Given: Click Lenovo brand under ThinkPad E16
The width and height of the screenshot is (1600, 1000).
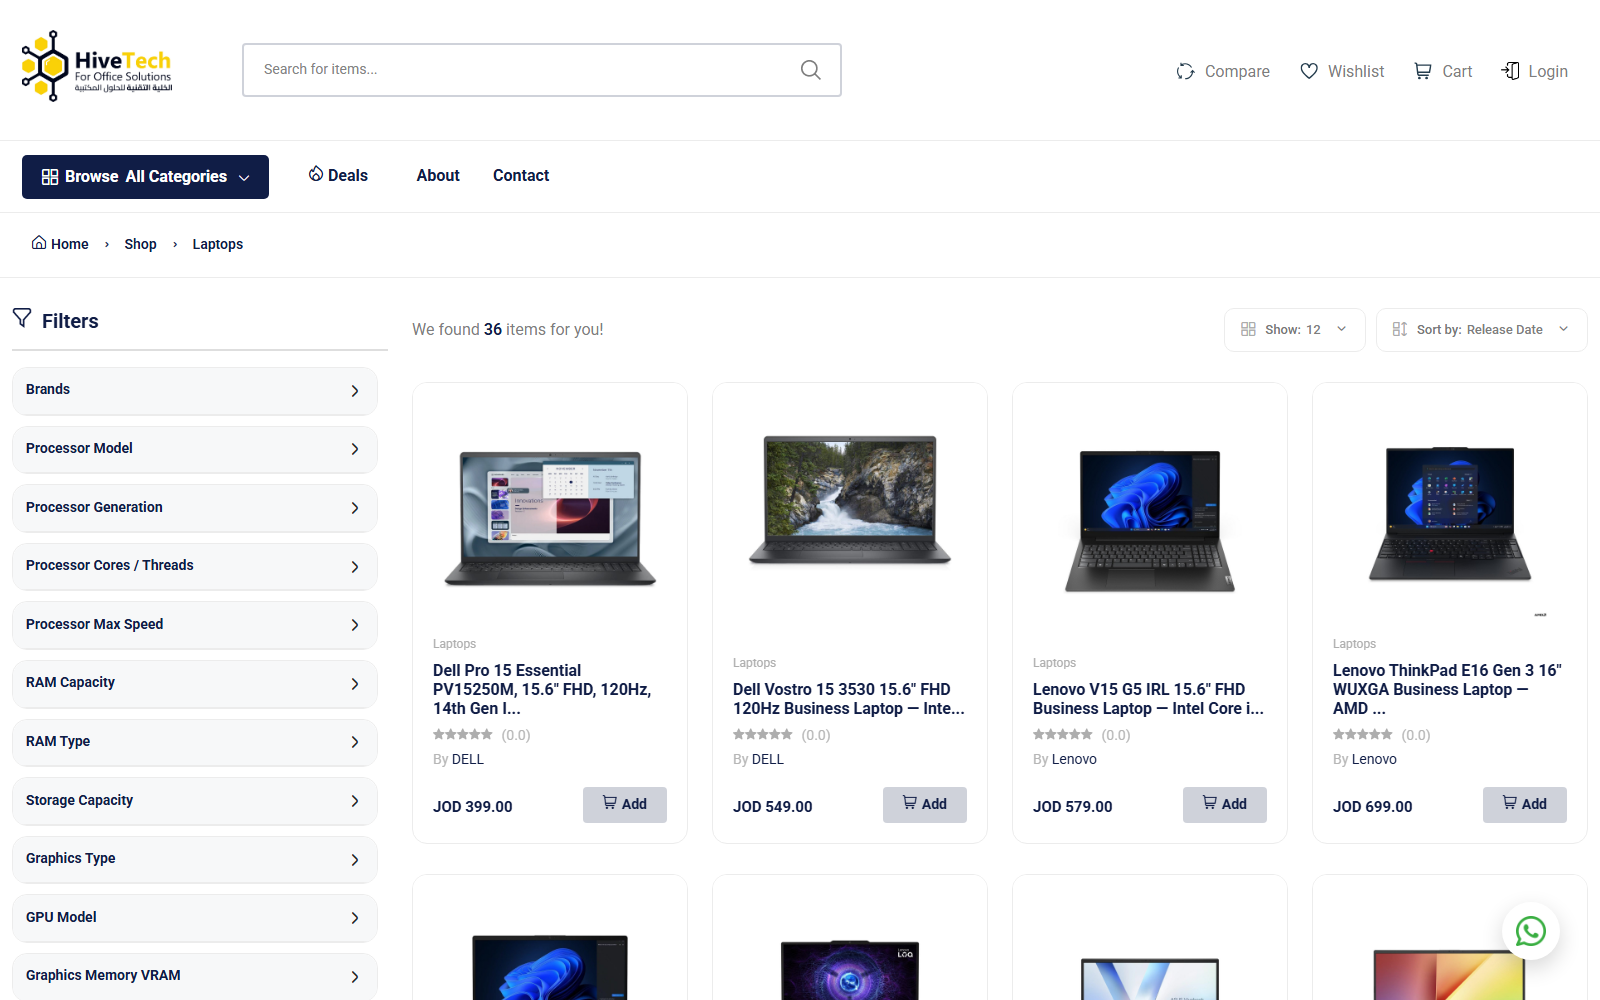Looking at the screenshot, I should [x=1374, y=759].
